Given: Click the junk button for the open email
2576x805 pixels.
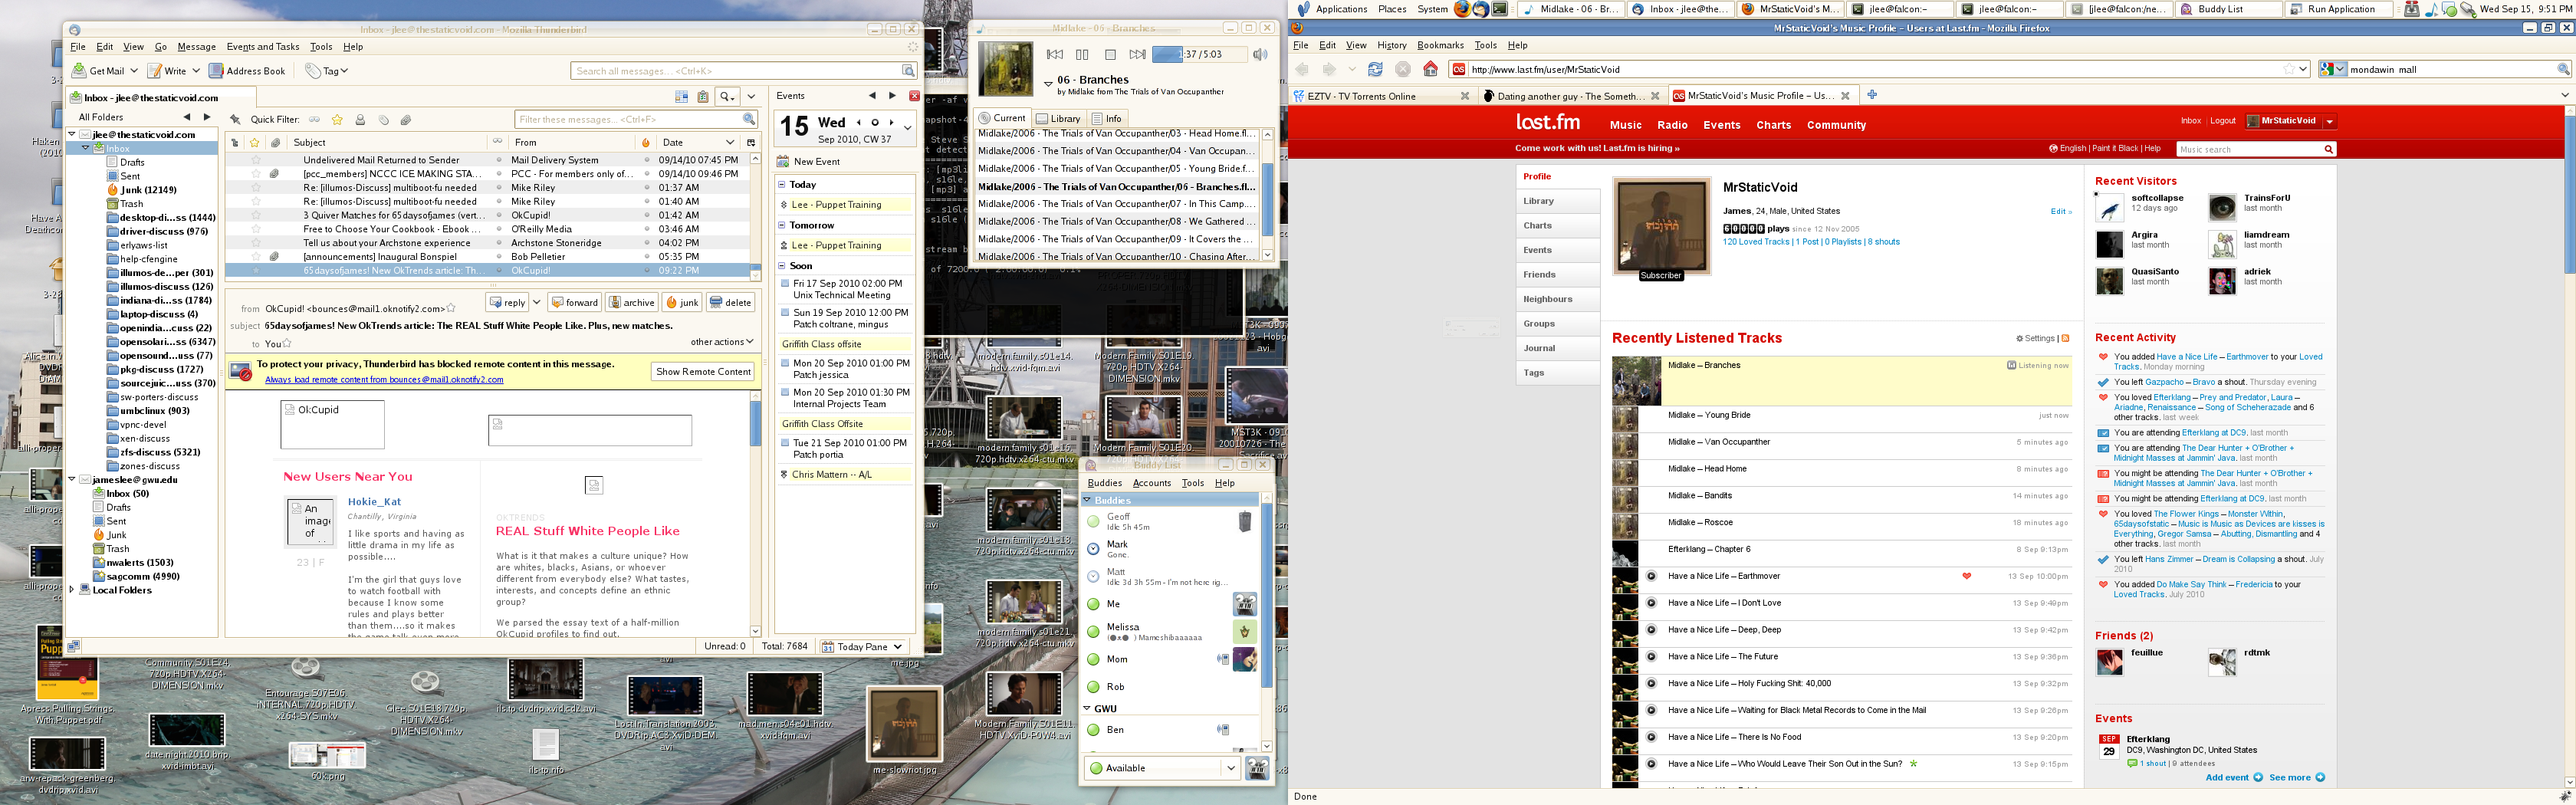Looking at the screenshot, I should pyautogui.click(x=683, y=303).
